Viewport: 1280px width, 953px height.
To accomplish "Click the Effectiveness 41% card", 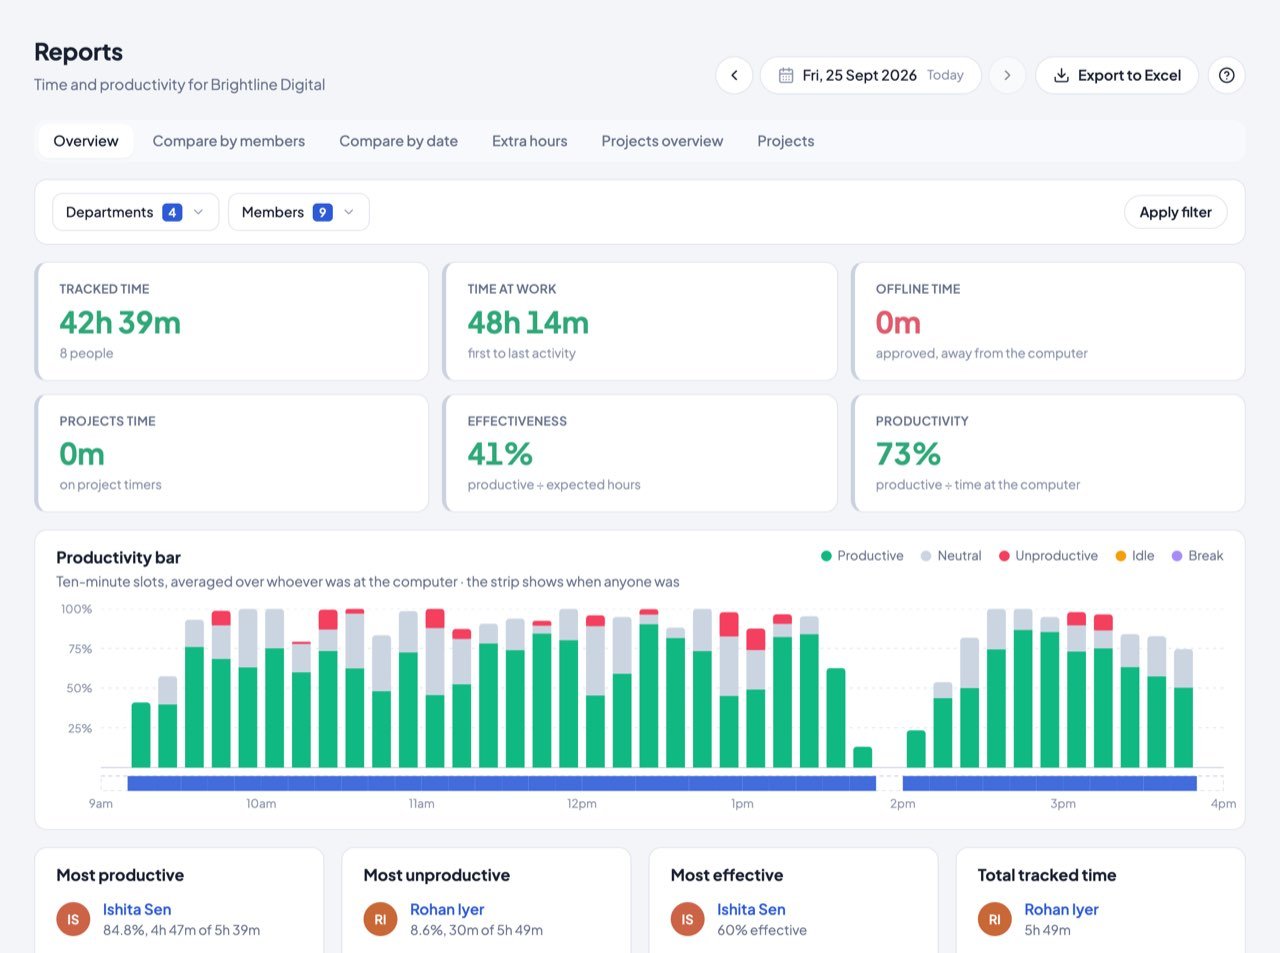I will tap(640, 453).
